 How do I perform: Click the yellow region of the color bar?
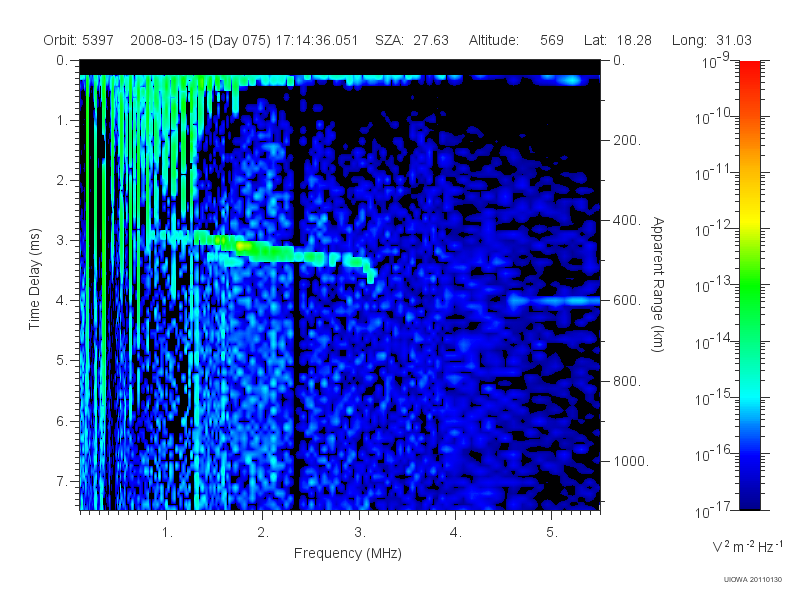click(749, 217)
